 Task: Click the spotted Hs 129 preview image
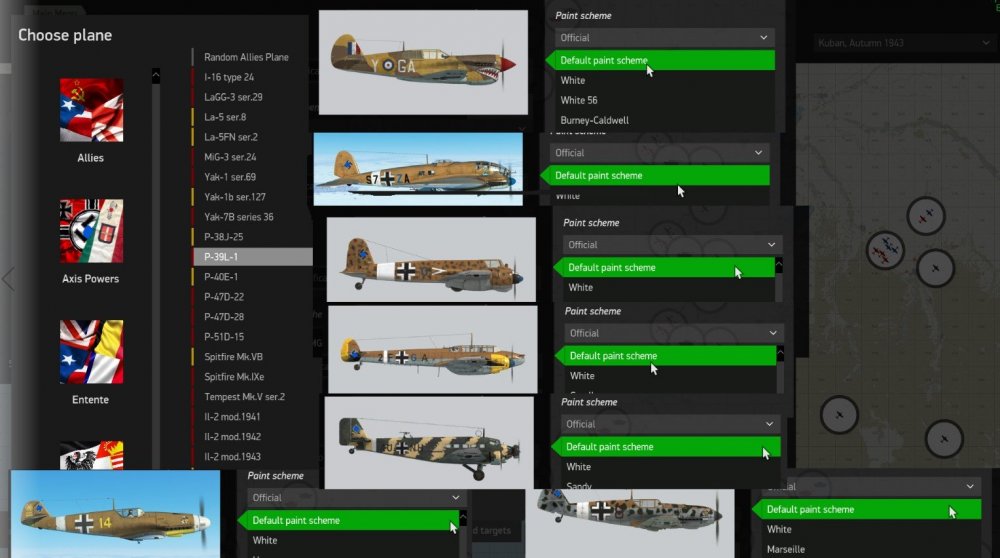coord(431,260)
